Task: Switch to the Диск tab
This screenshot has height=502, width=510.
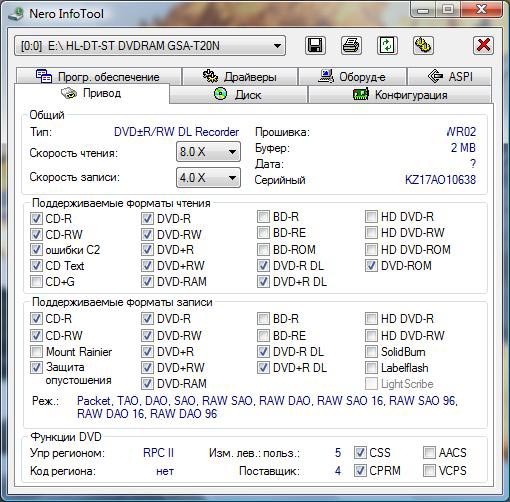Action: click(x=238, y=95)
